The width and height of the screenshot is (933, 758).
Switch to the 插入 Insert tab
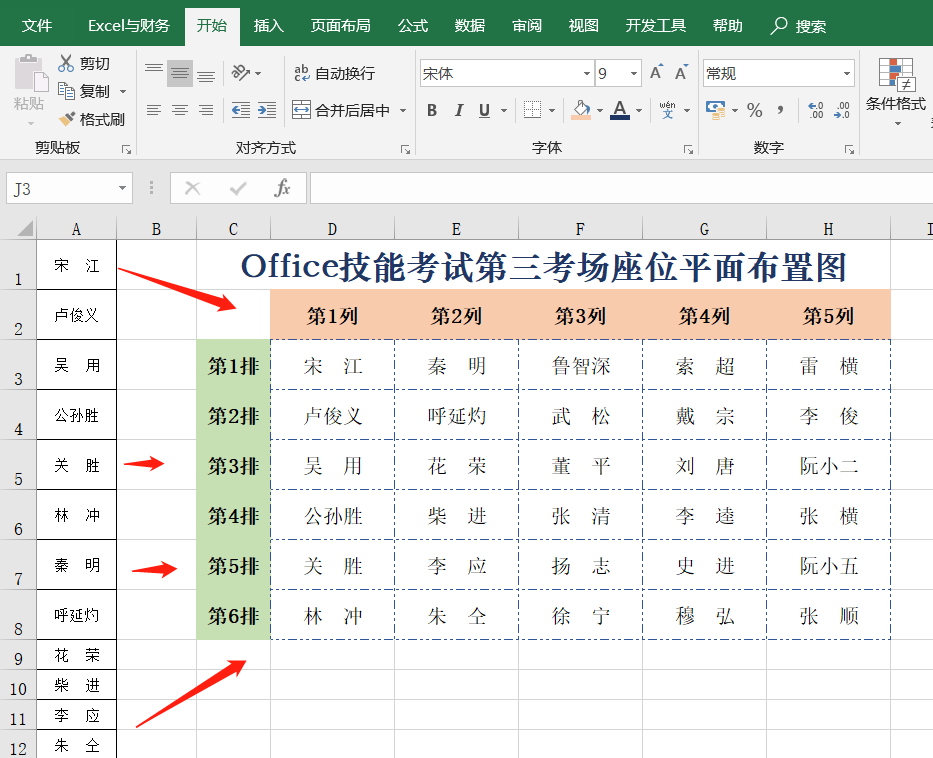pyautogui.click(x=268, y=26)
